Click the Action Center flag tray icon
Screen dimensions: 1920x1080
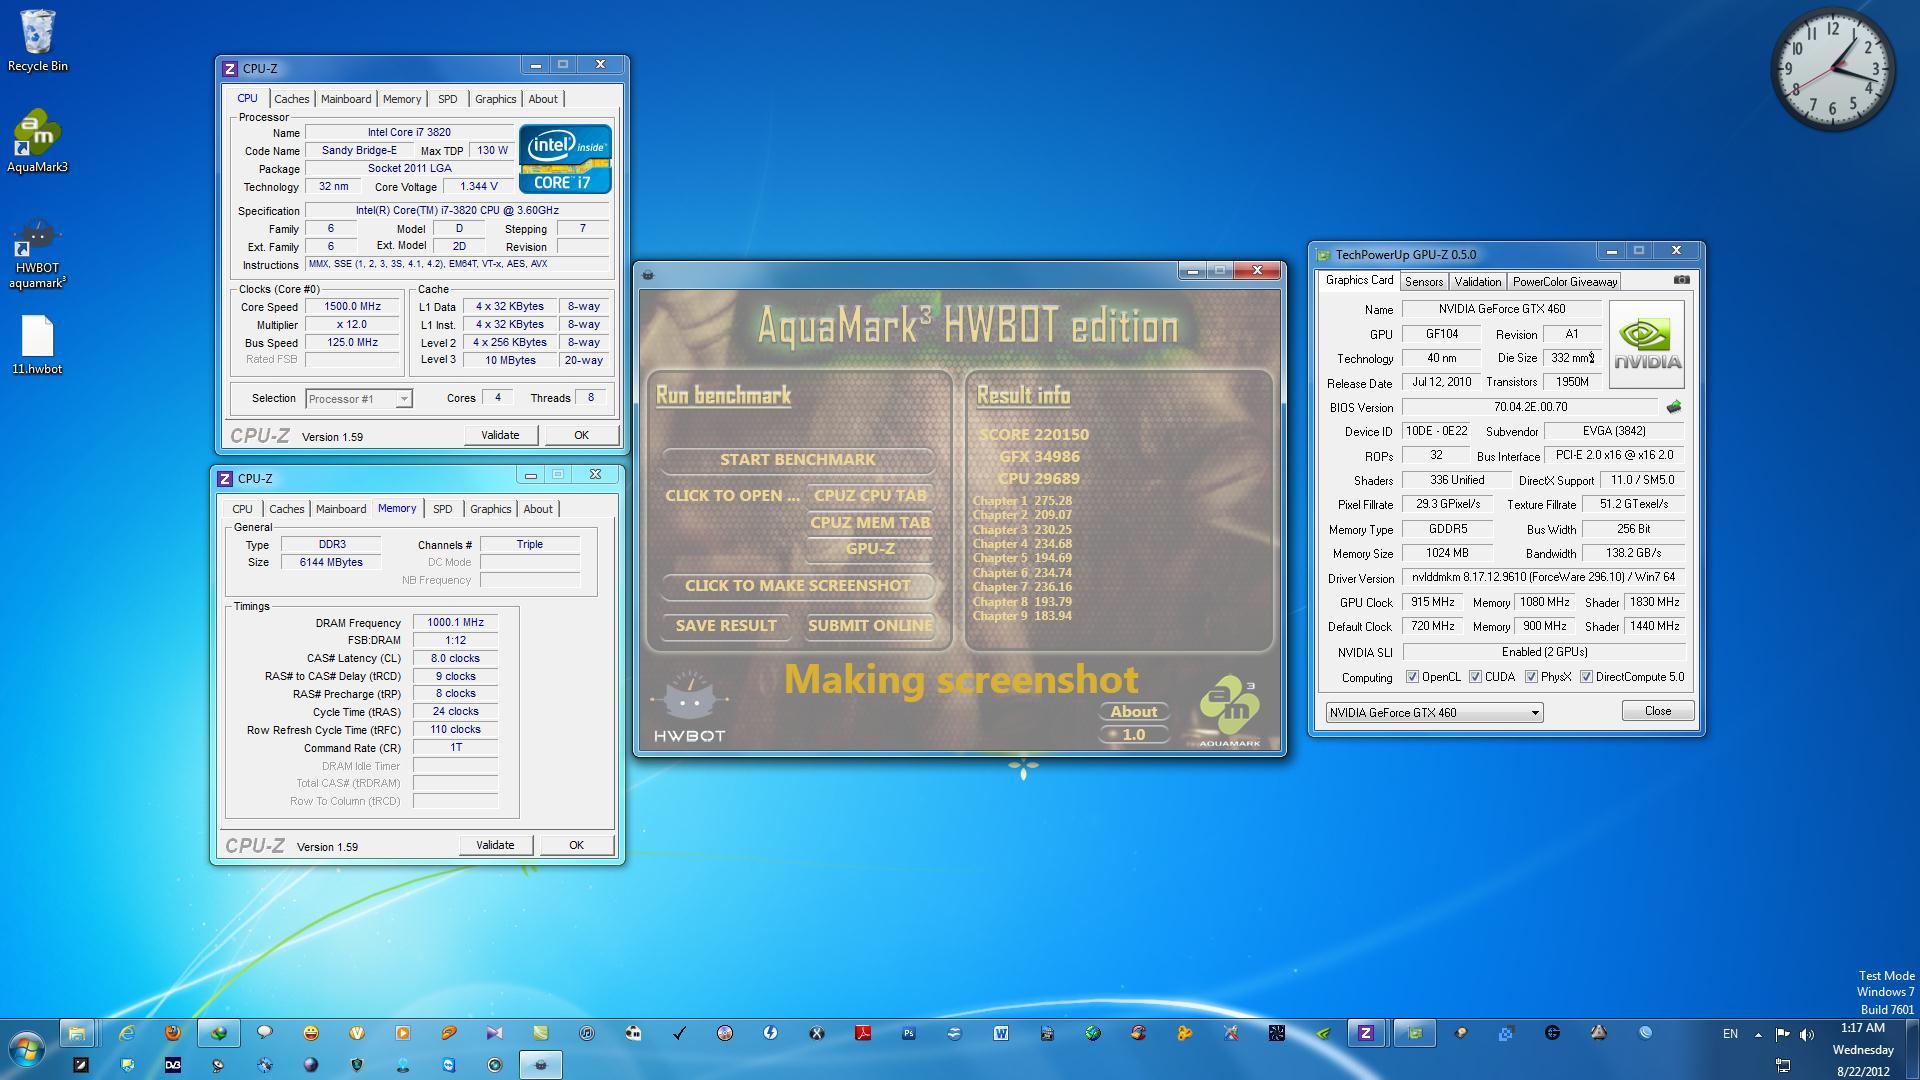pyautogui.click(x=1782, y=1034)
